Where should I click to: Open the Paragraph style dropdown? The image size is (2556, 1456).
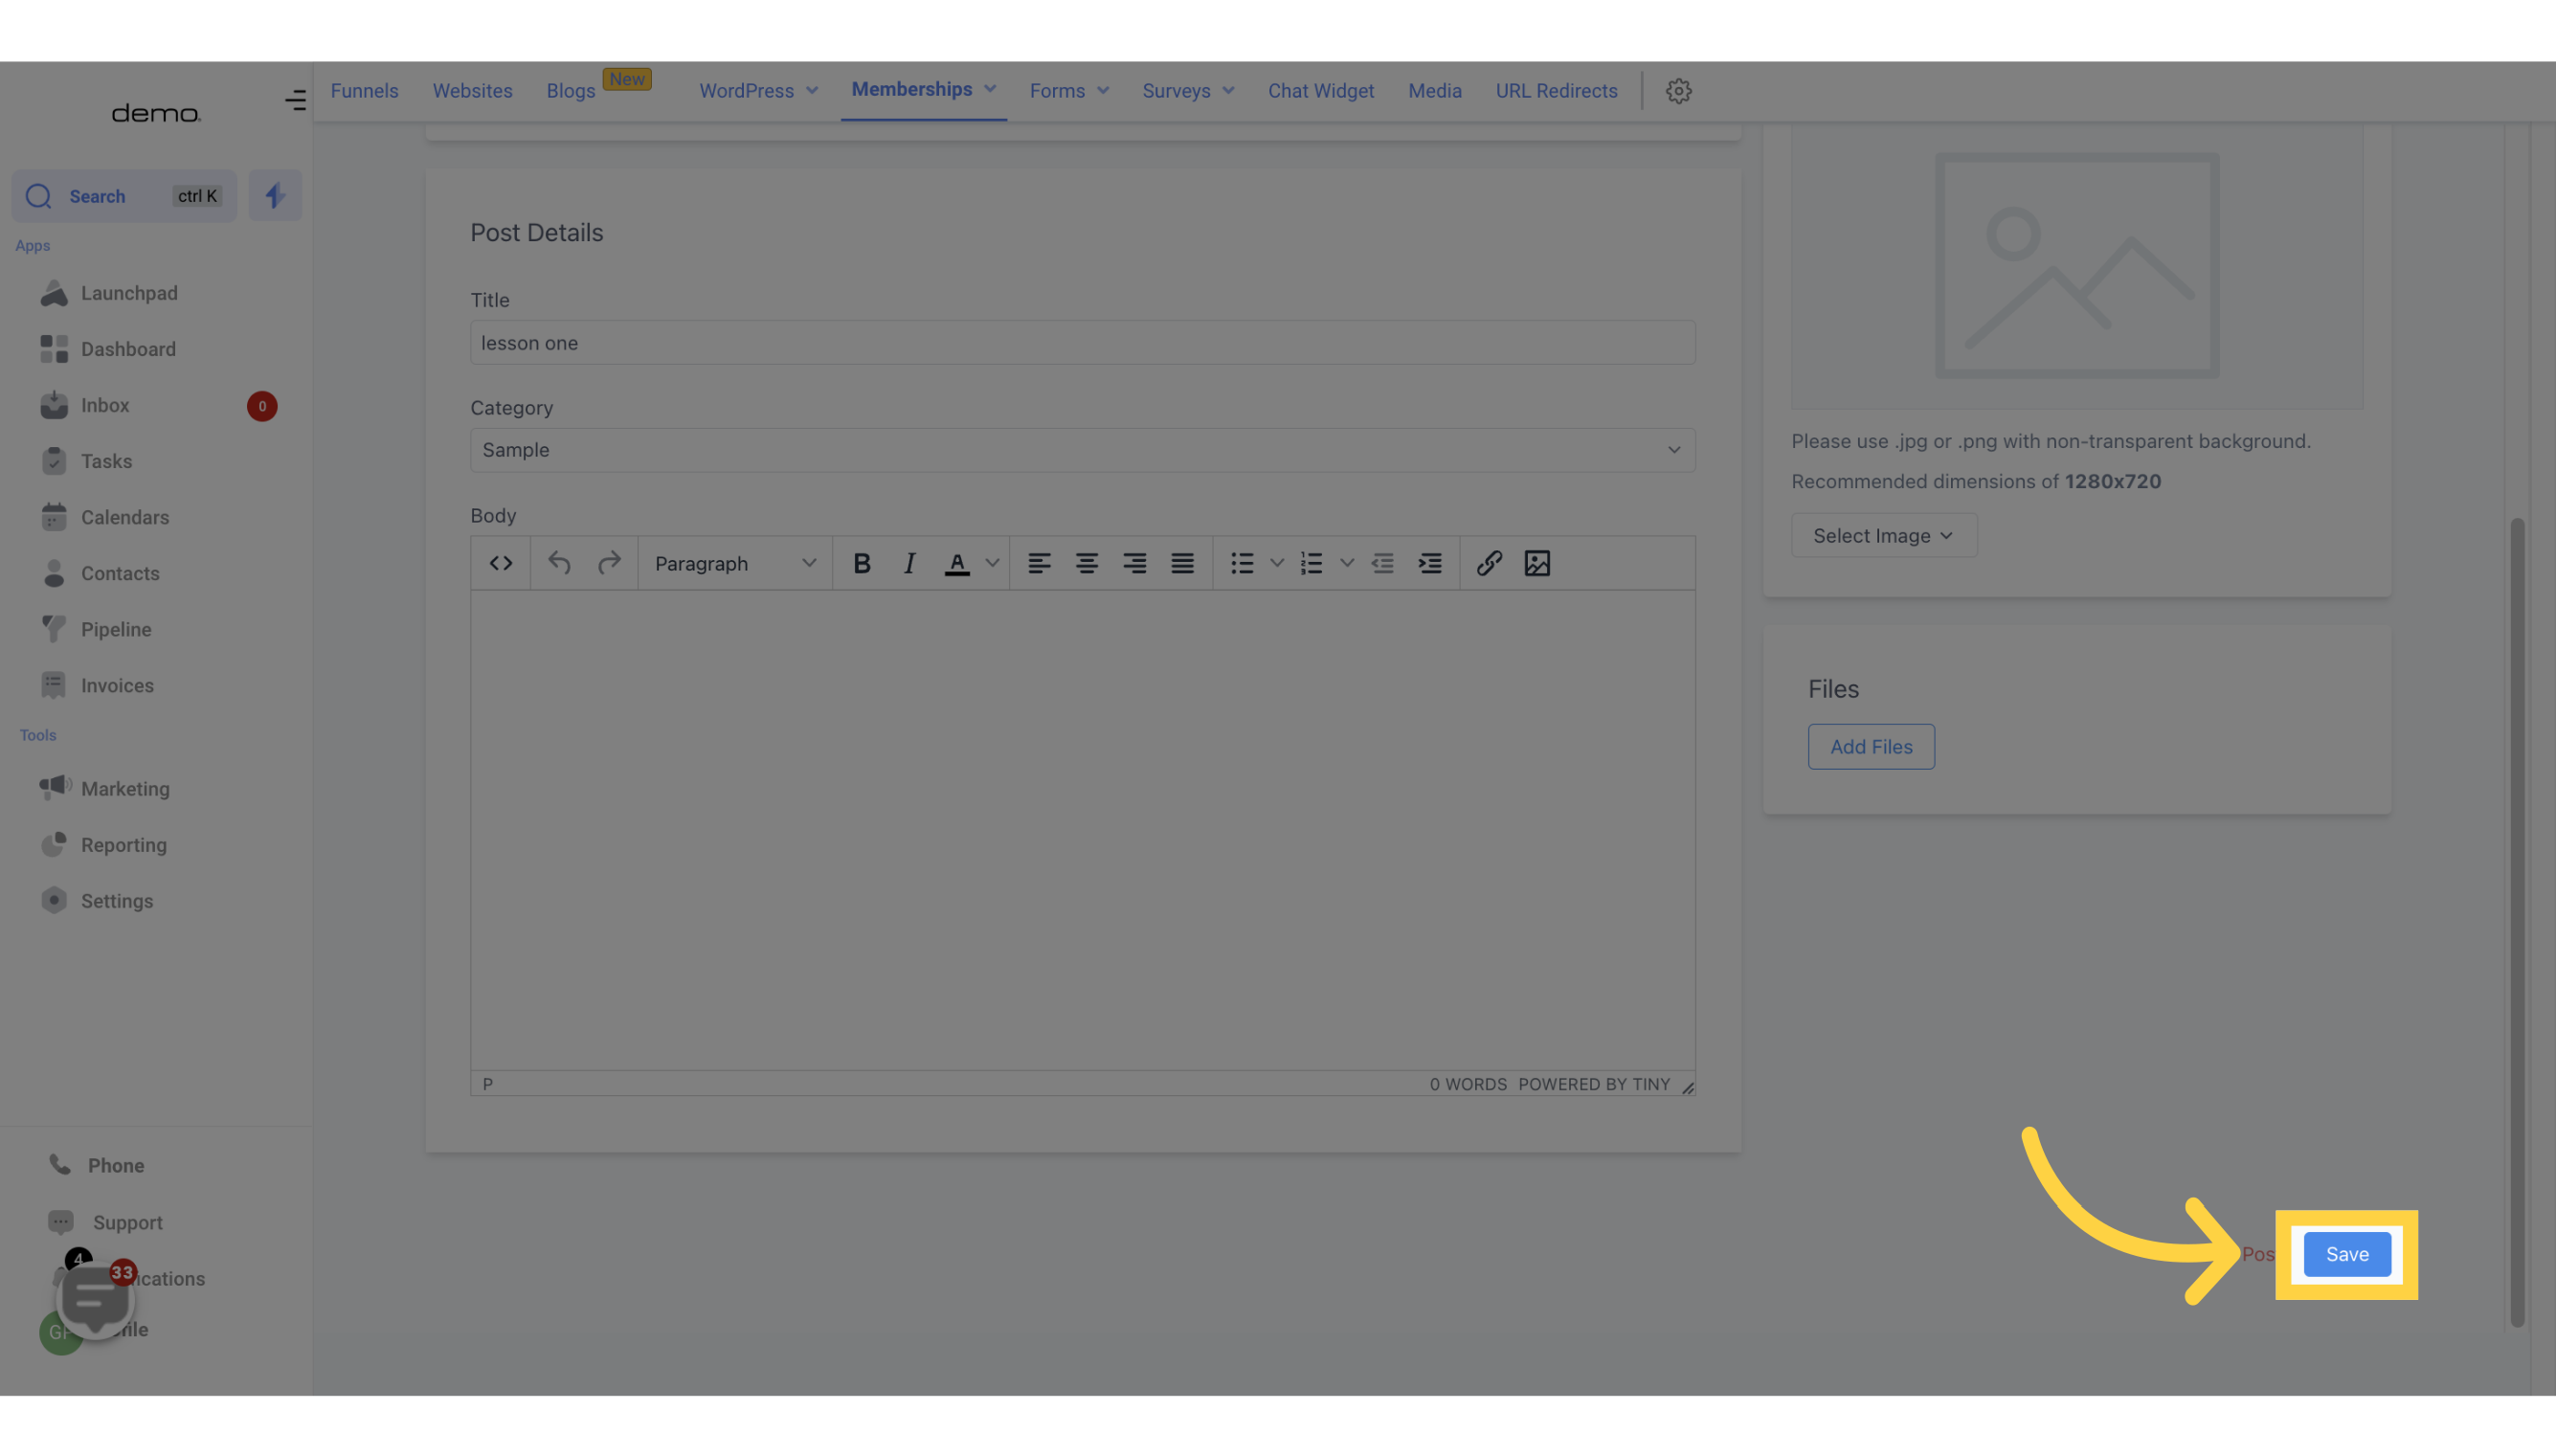coord(735,563)
